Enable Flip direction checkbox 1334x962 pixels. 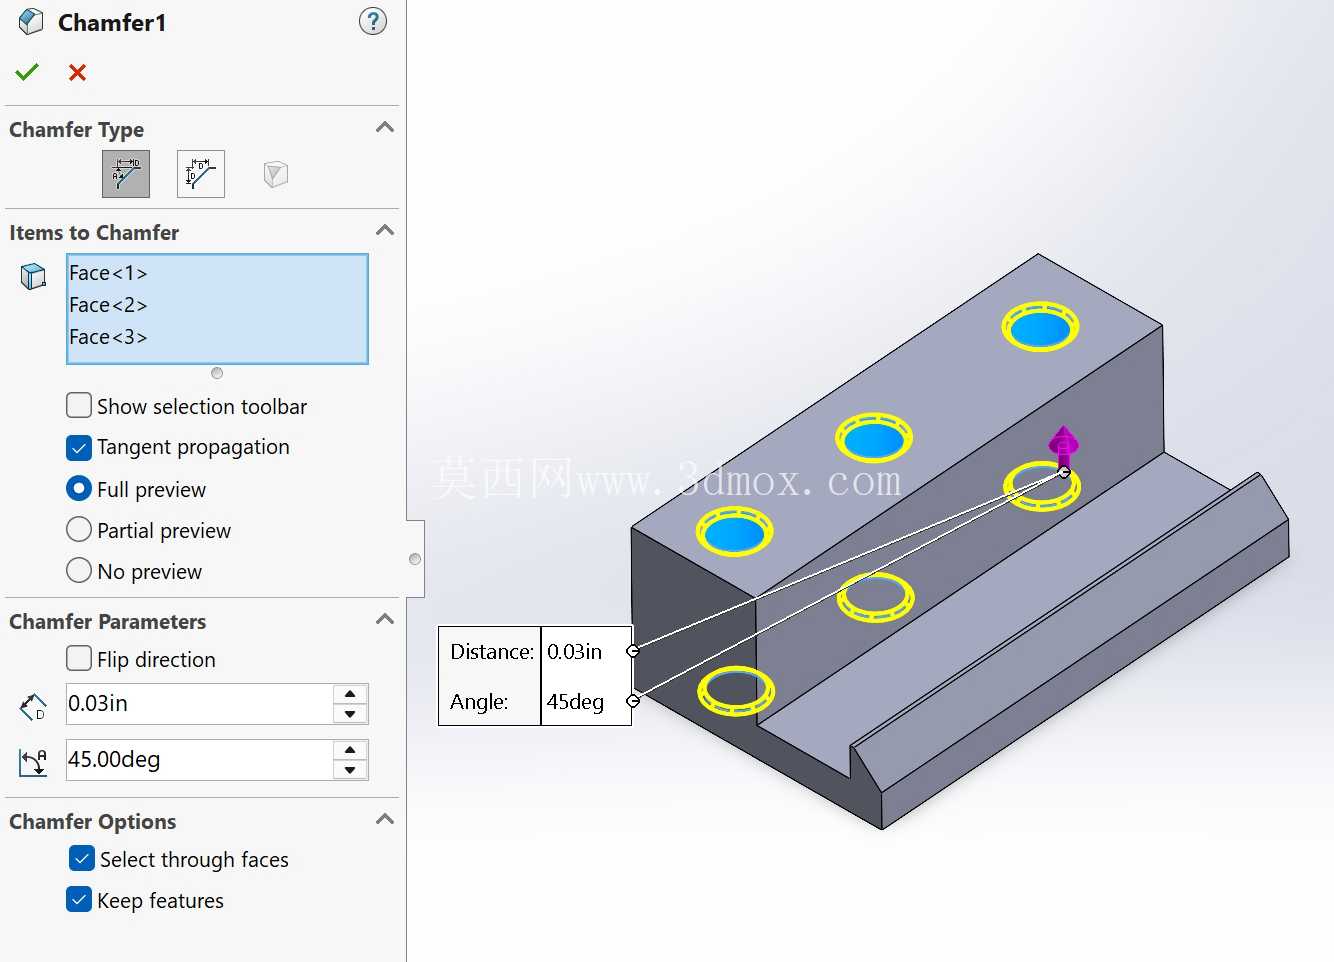[79, 659]
